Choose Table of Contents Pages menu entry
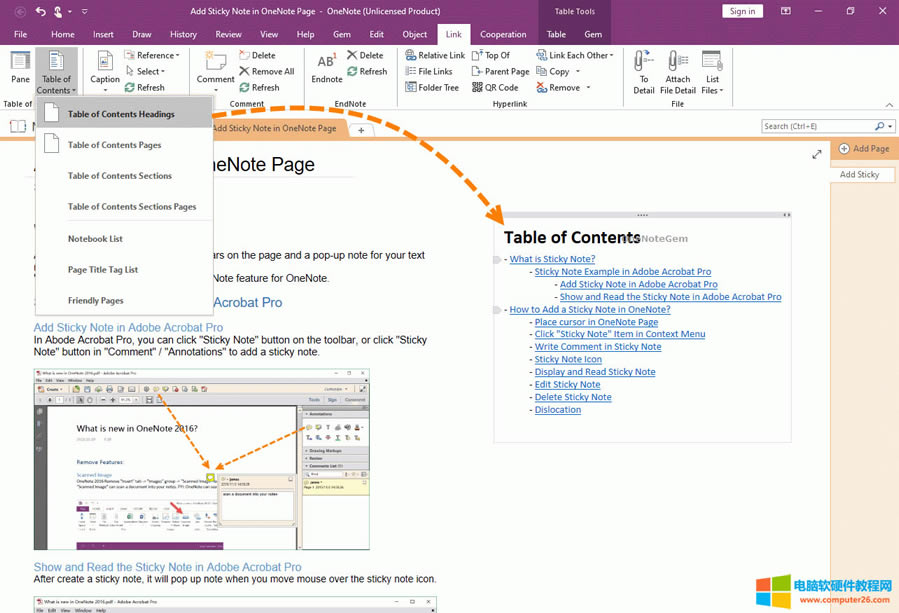Viewport: 899px width, 613px height. [114, 145]
